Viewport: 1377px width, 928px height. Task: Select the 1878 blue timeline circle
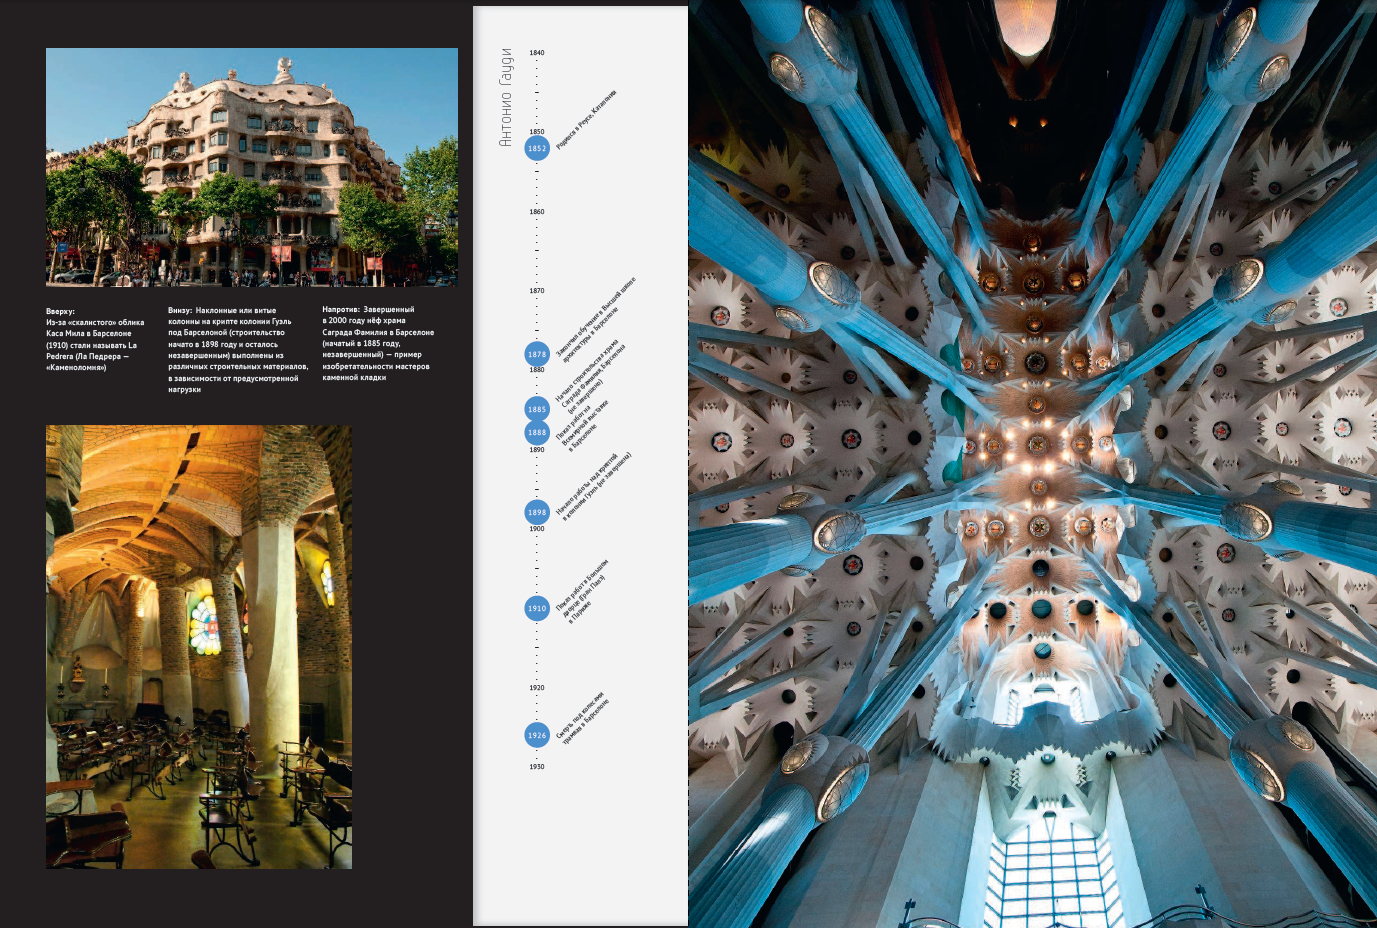pos(537,354)
